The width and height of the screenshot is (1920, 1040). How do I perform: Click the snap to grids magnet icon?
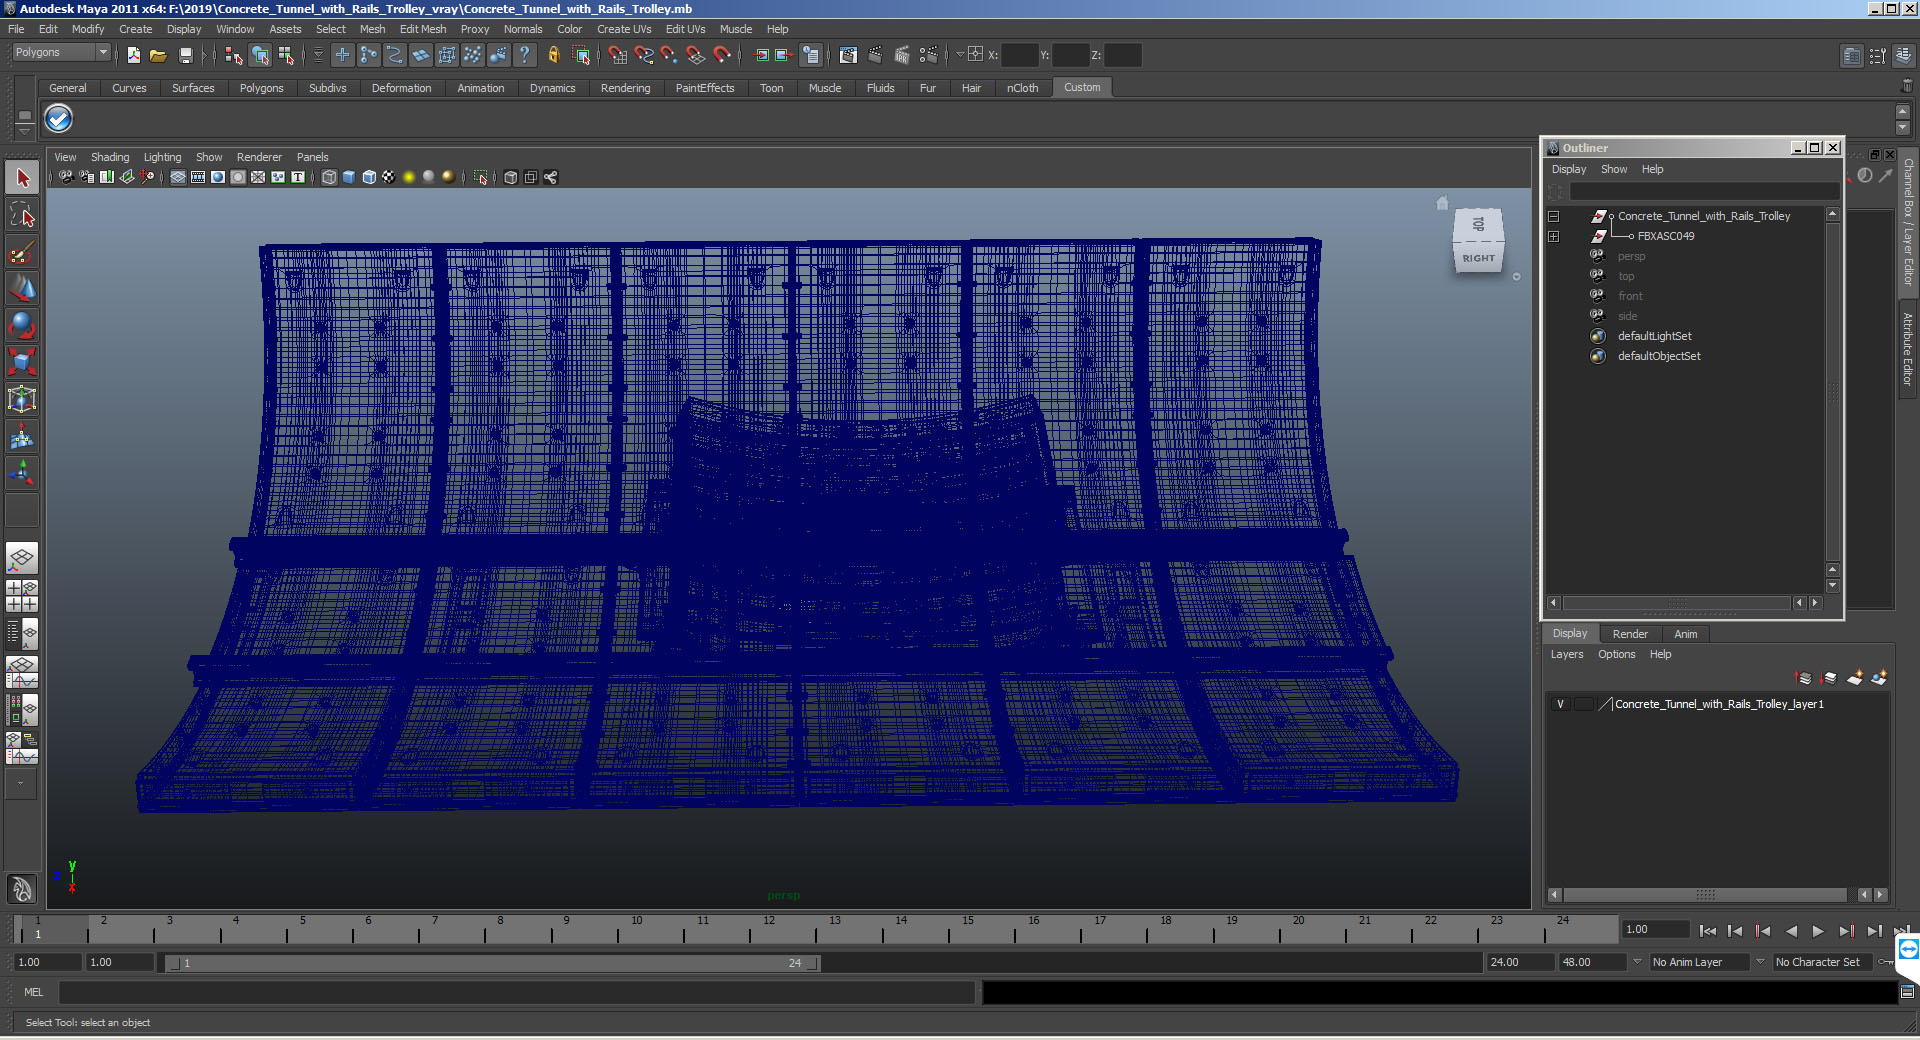[x=617, y=55]
